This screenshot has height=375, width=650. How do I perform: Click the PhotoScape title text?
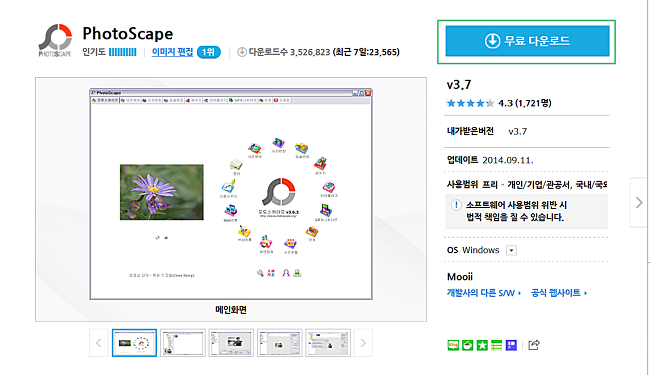point(128,34)
